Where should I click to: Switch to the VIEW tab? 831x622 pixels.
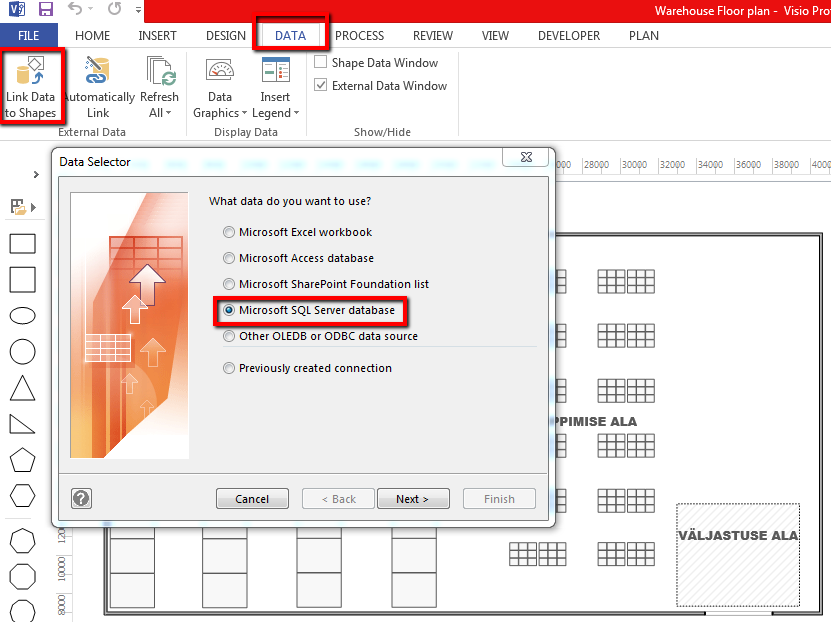[495, 35]
